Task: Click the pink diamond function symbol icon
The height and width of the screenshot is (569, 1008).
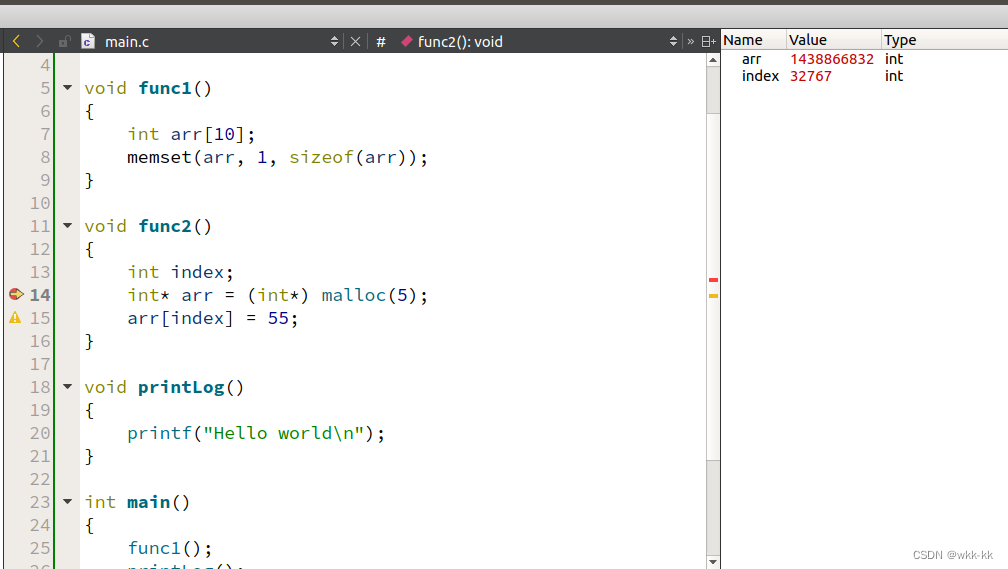Action: [406, 42]
